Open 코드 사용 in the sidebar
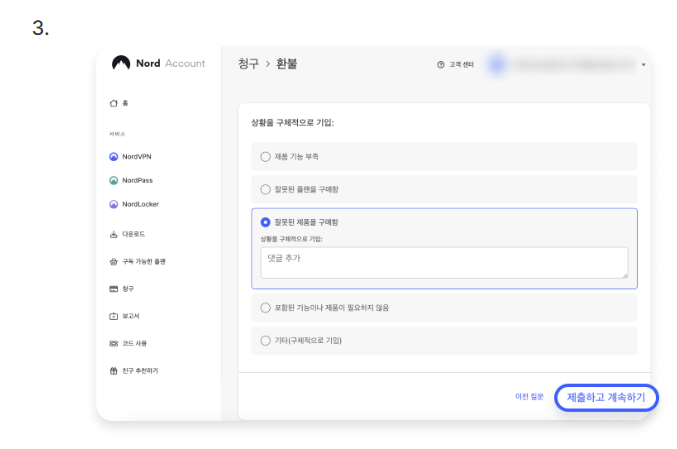This screenshot has height=449, width=677. [x=128, y=343]
